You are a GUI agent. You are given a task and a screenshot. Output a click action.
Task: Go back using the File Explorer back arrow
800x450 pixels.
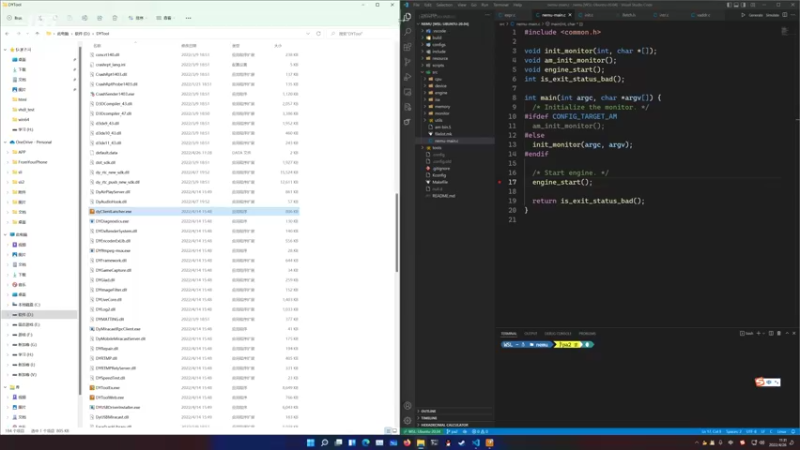click(x=7, y=34)
